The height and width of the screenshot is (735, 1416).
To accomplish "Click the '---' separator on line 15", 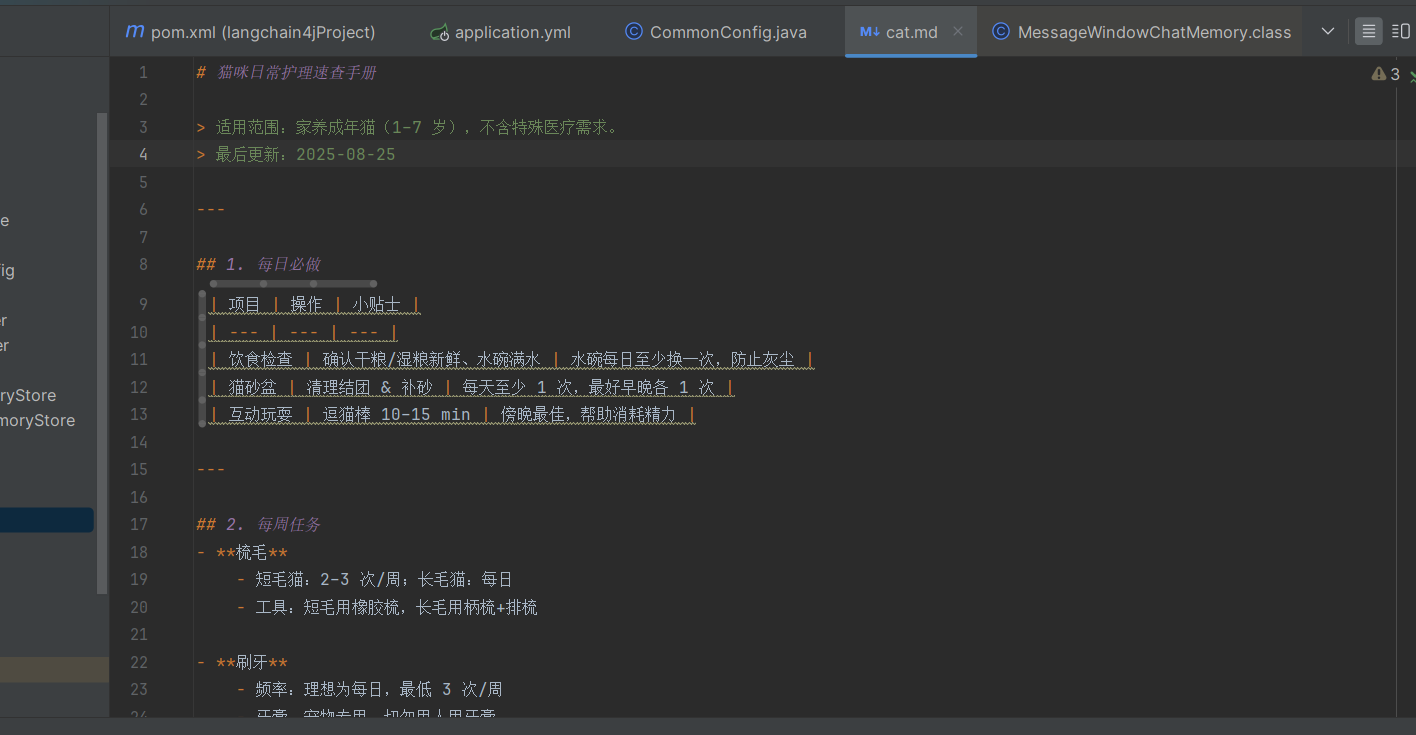I will pyautogui.click(x=211, y=469).
